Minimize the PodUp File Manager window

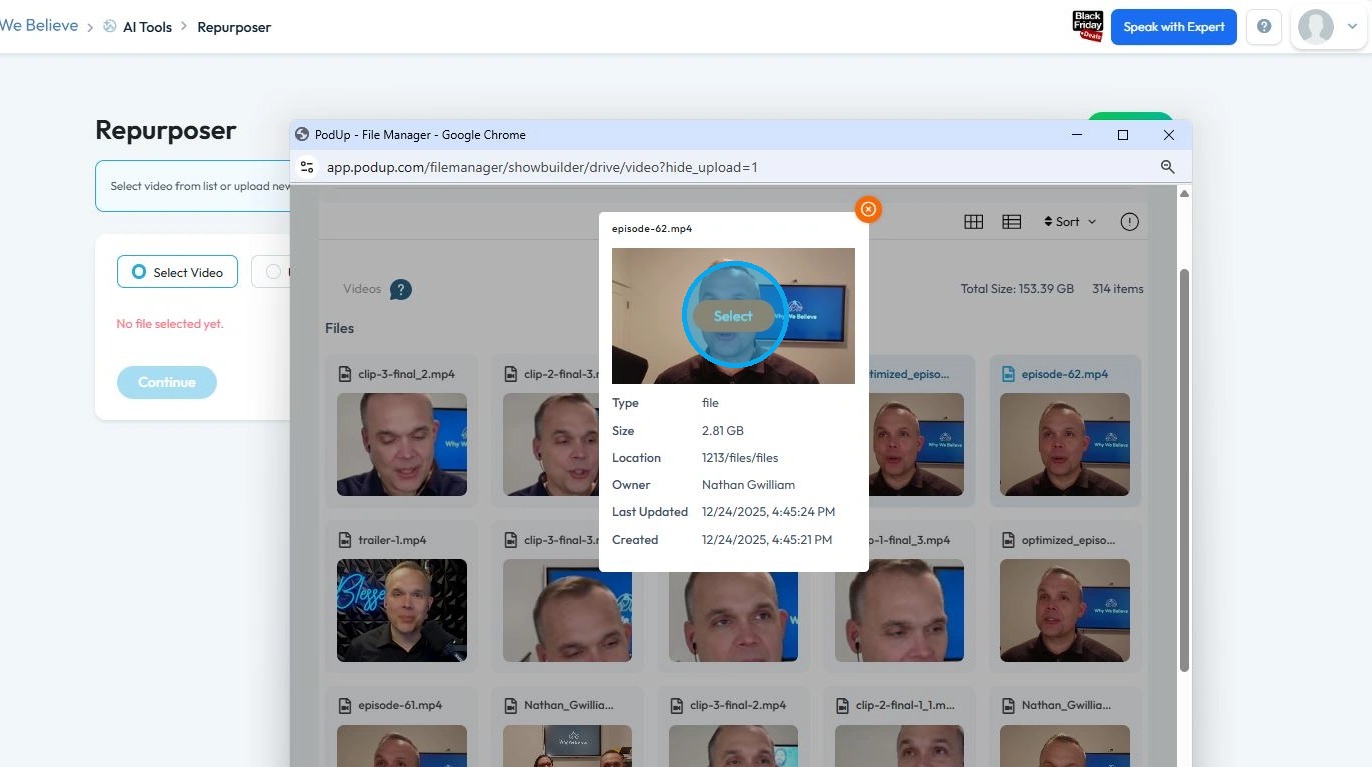point(1077,135)
